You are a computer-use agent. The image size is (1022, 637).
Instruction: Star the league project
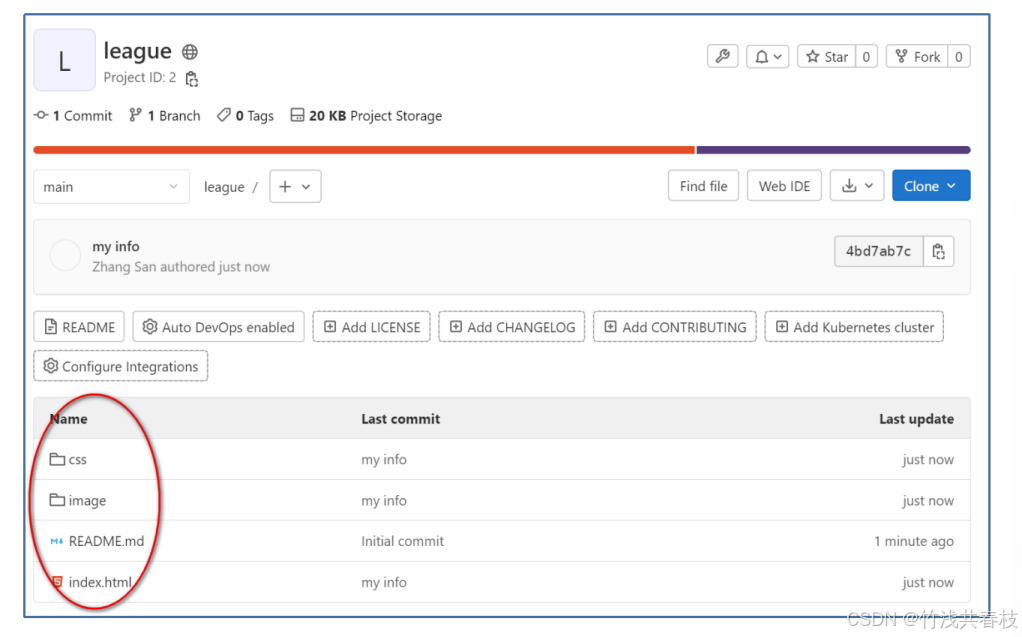click(826, 57)
